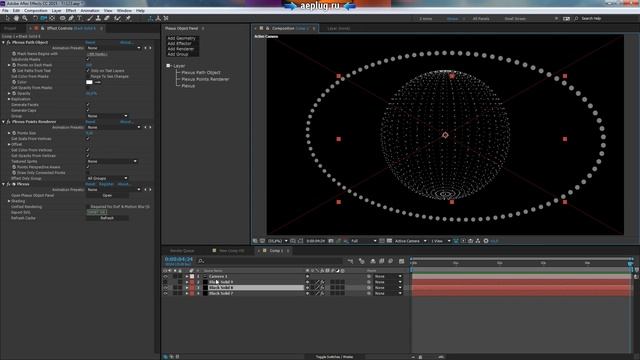640x360 pixels.
Task: Toggle Get Scale From Vertices checkbox
Action: tap(88, 139)
